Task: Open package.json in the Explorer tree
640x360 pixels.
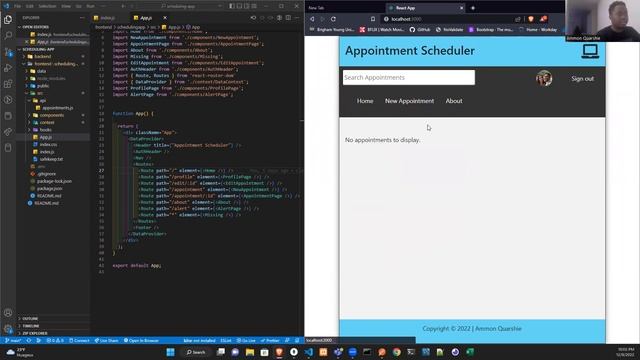Action: [50, 189]
